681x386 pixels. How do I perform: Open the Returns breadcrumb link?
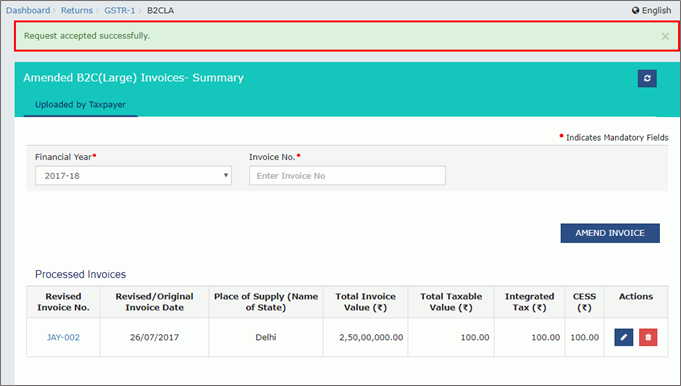tap(77, 10)
